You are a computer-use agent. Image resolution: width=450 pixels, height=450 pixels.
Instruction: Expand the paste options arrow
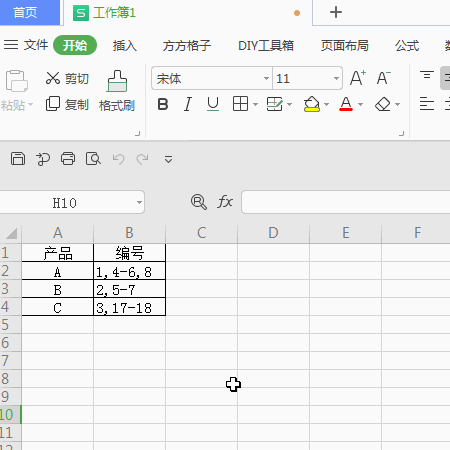pyautogui.click(x=30, y=105)
